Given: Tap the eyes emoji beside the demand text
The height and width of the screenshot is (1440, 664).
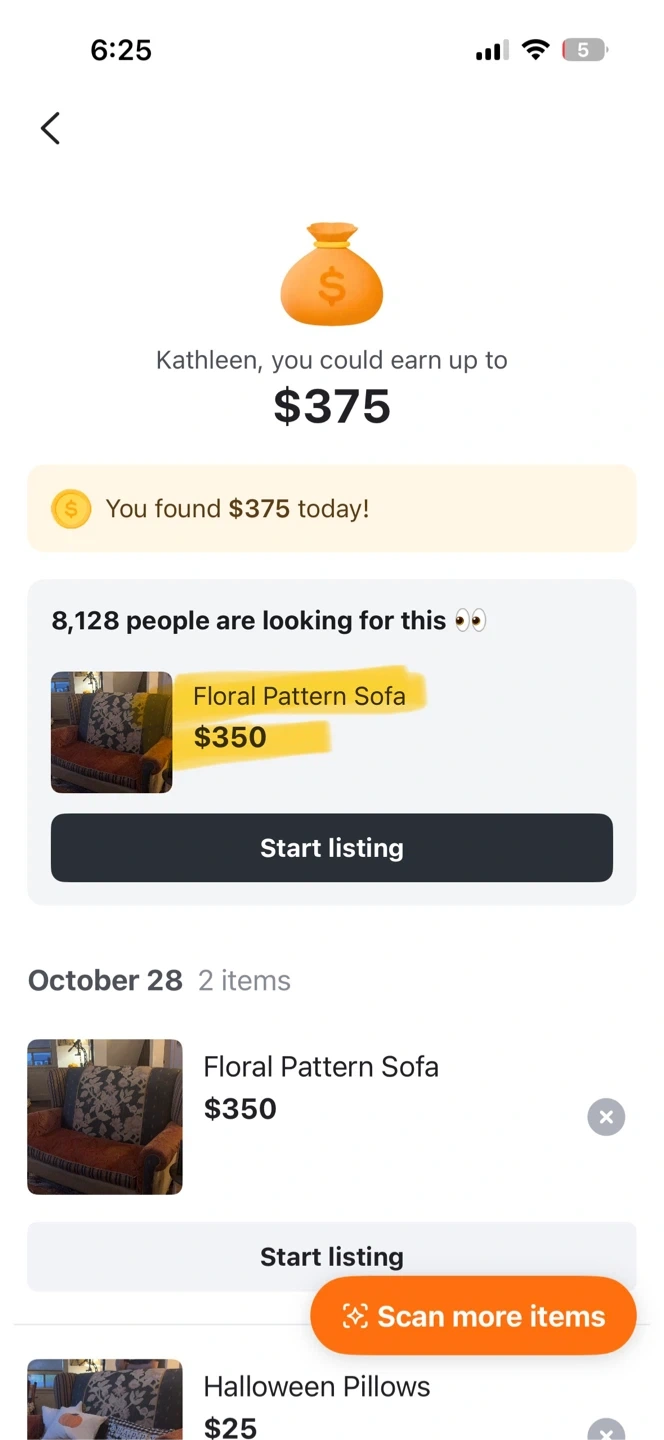Looking at the screenshot, I should [x=470, y=621].
